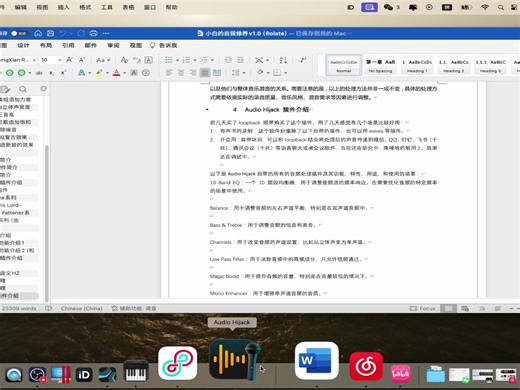Open the highlight color dropdown arrow

(107, 73)
